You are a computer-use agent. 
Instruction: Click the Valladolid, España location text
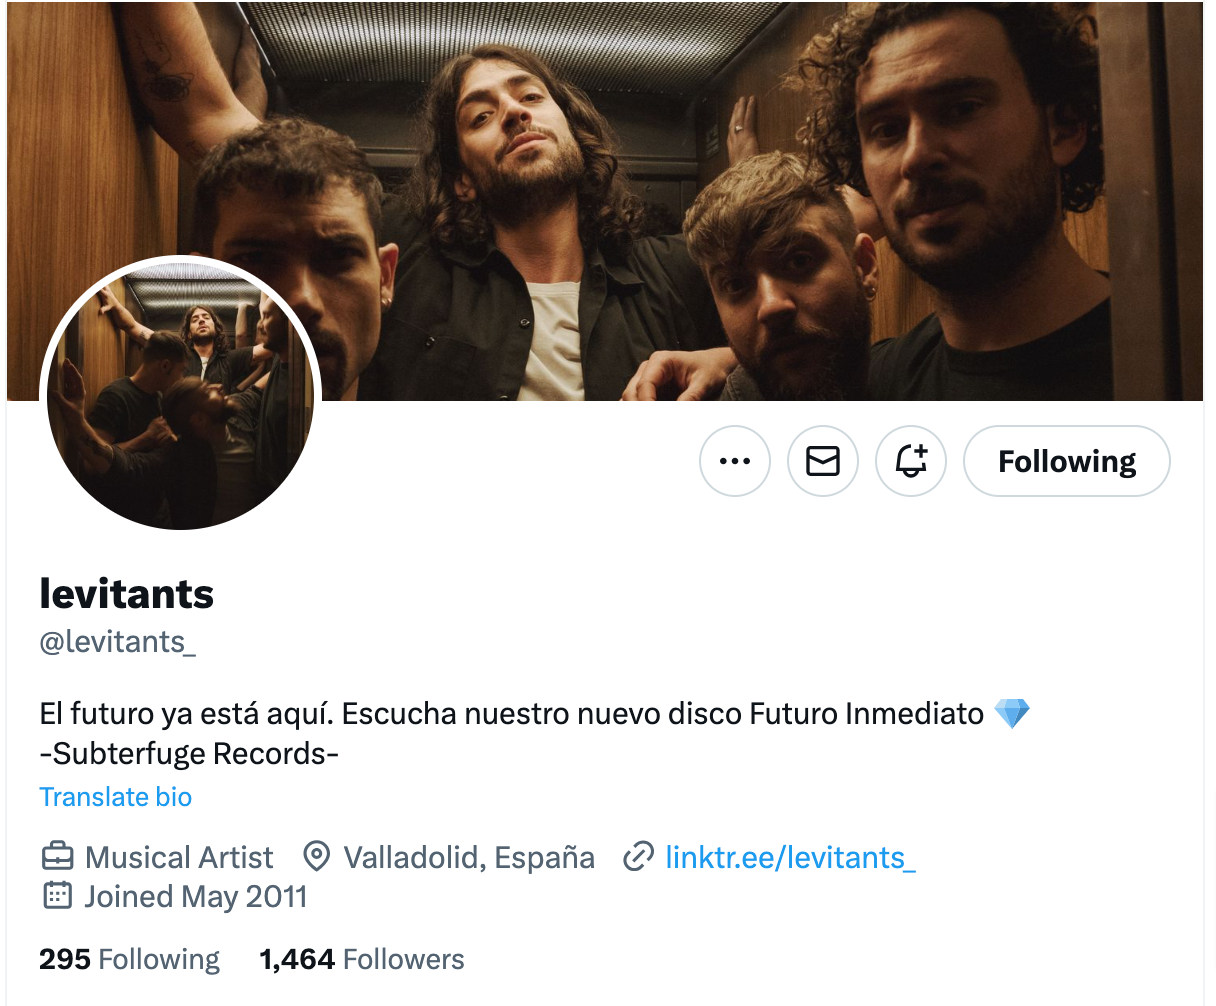469,857
